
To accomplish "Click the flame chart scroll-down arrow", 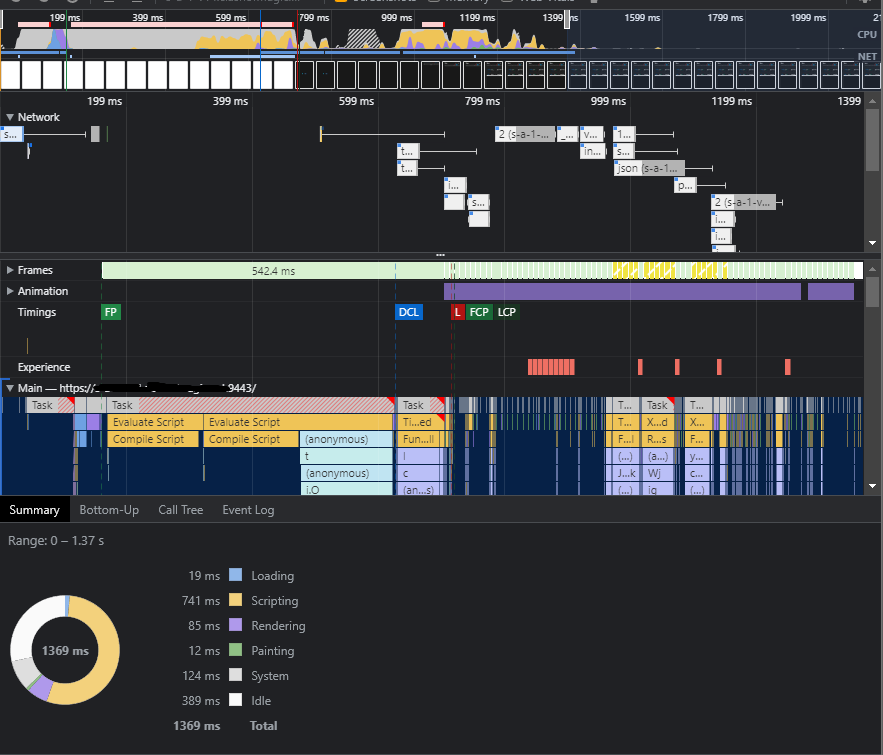I will (x=872, y=486).
